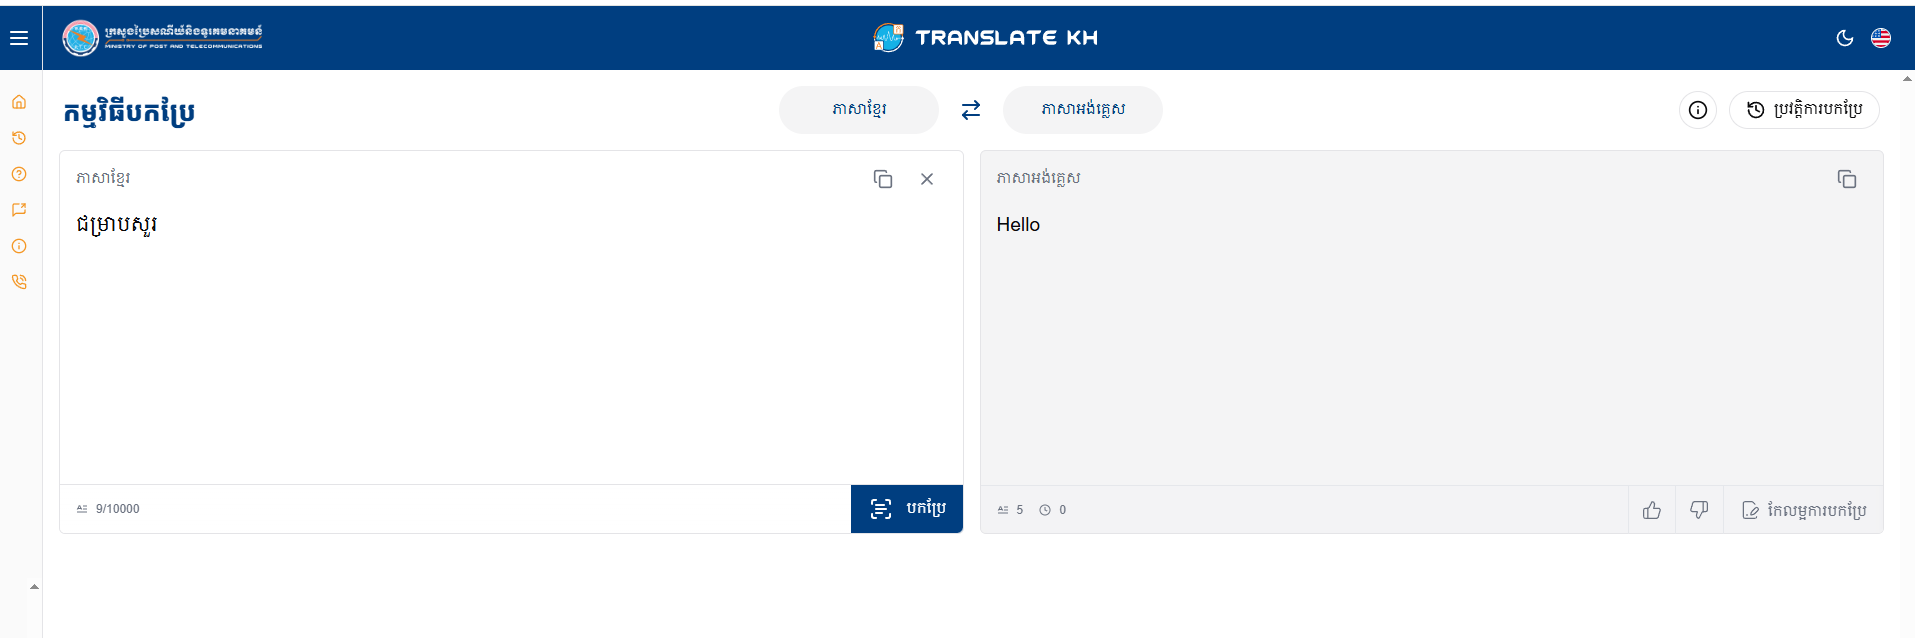Viewport: 1915px width, 638px height.
Task: Click the clock time indicator 0
Action: (x=1053, y=510)
